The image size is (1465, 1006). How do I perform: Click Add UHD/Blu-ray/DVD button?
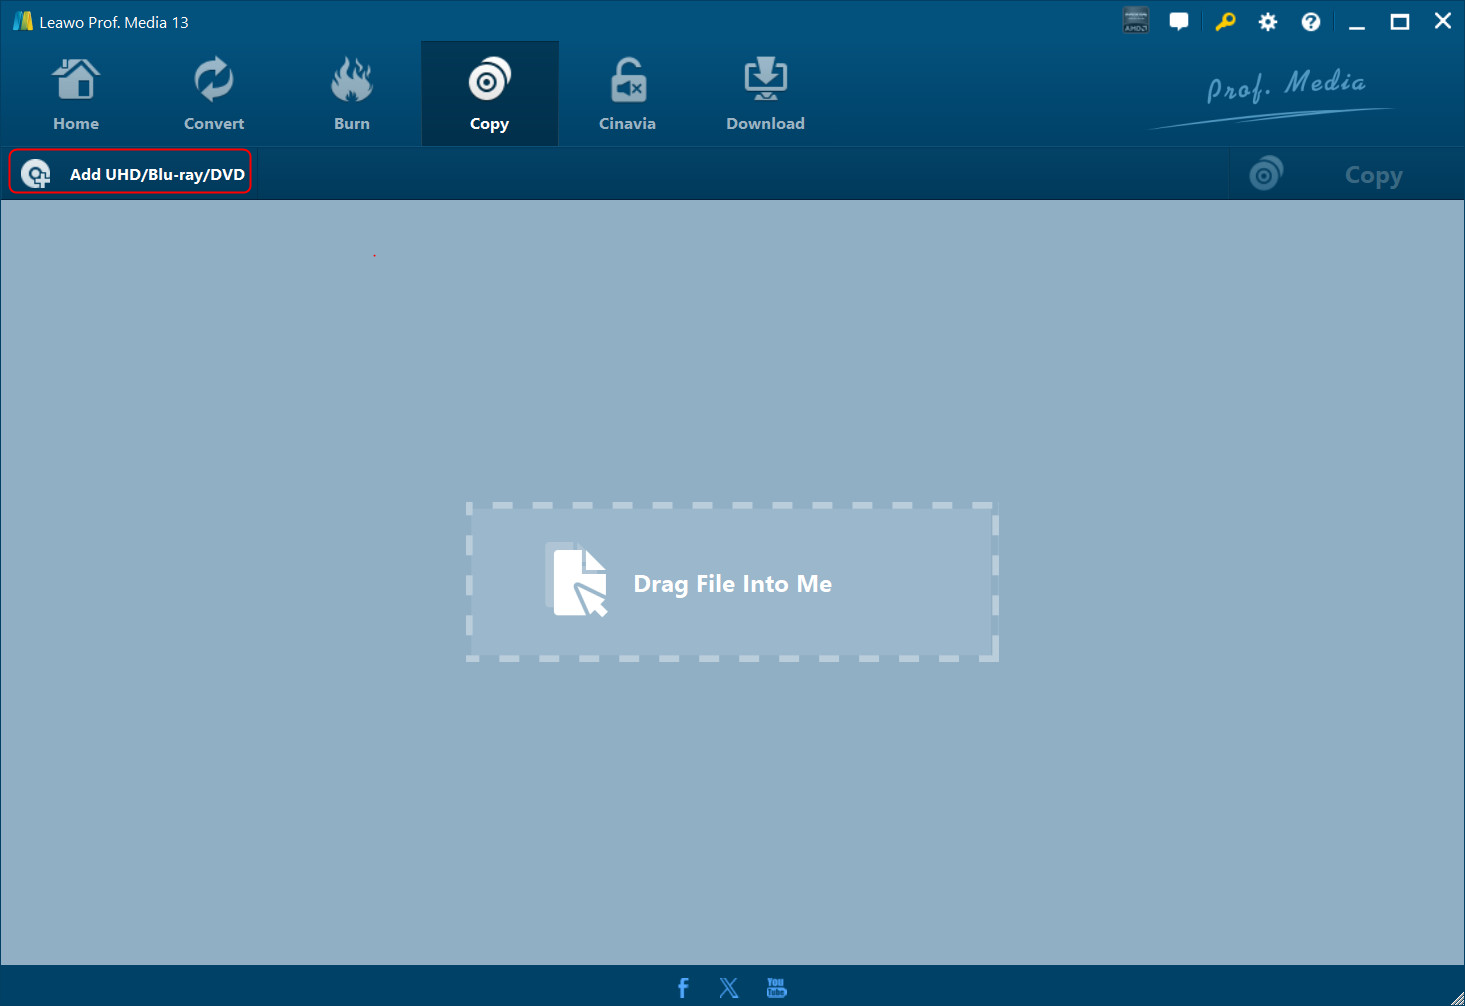click(x=131, y=174)
